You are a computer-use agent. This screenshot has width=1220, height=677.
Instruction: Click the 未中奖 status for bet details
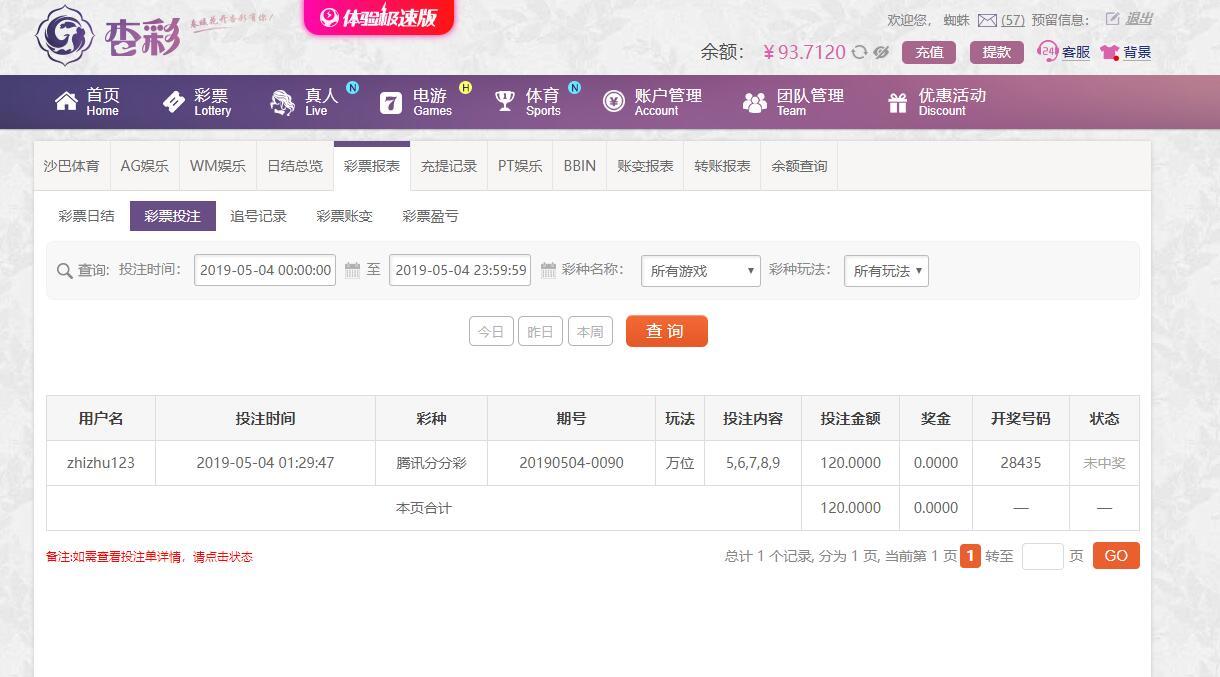(1104, 463)
